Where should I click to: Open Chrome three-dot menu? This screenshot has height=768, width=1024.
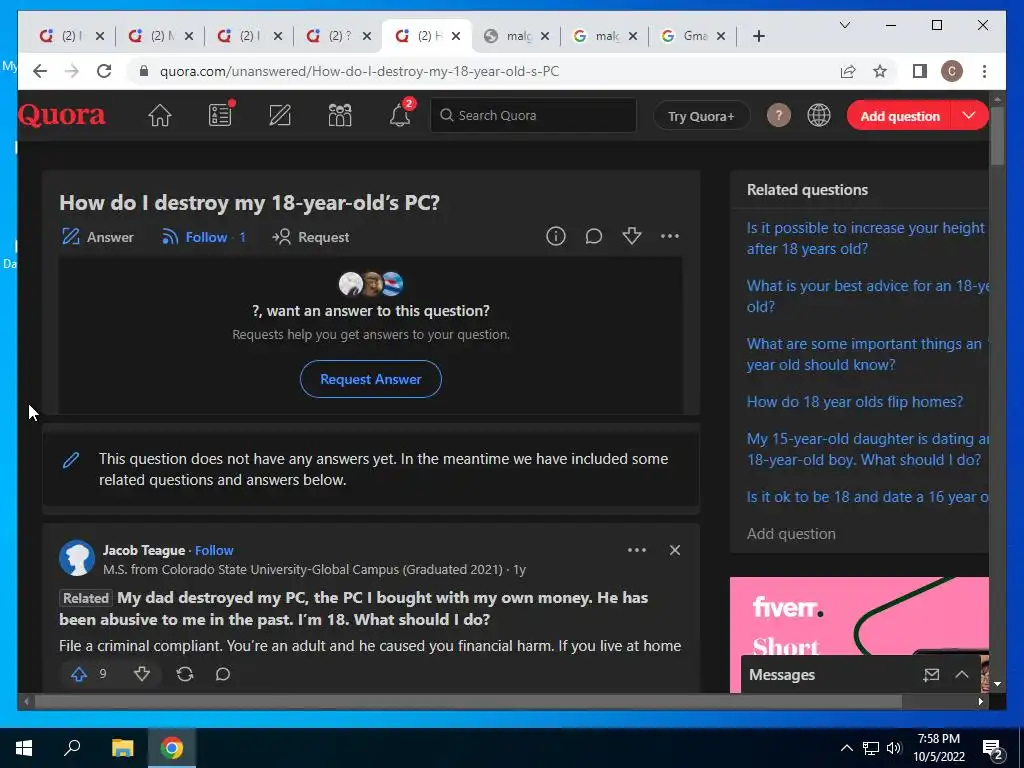(984, 71)
